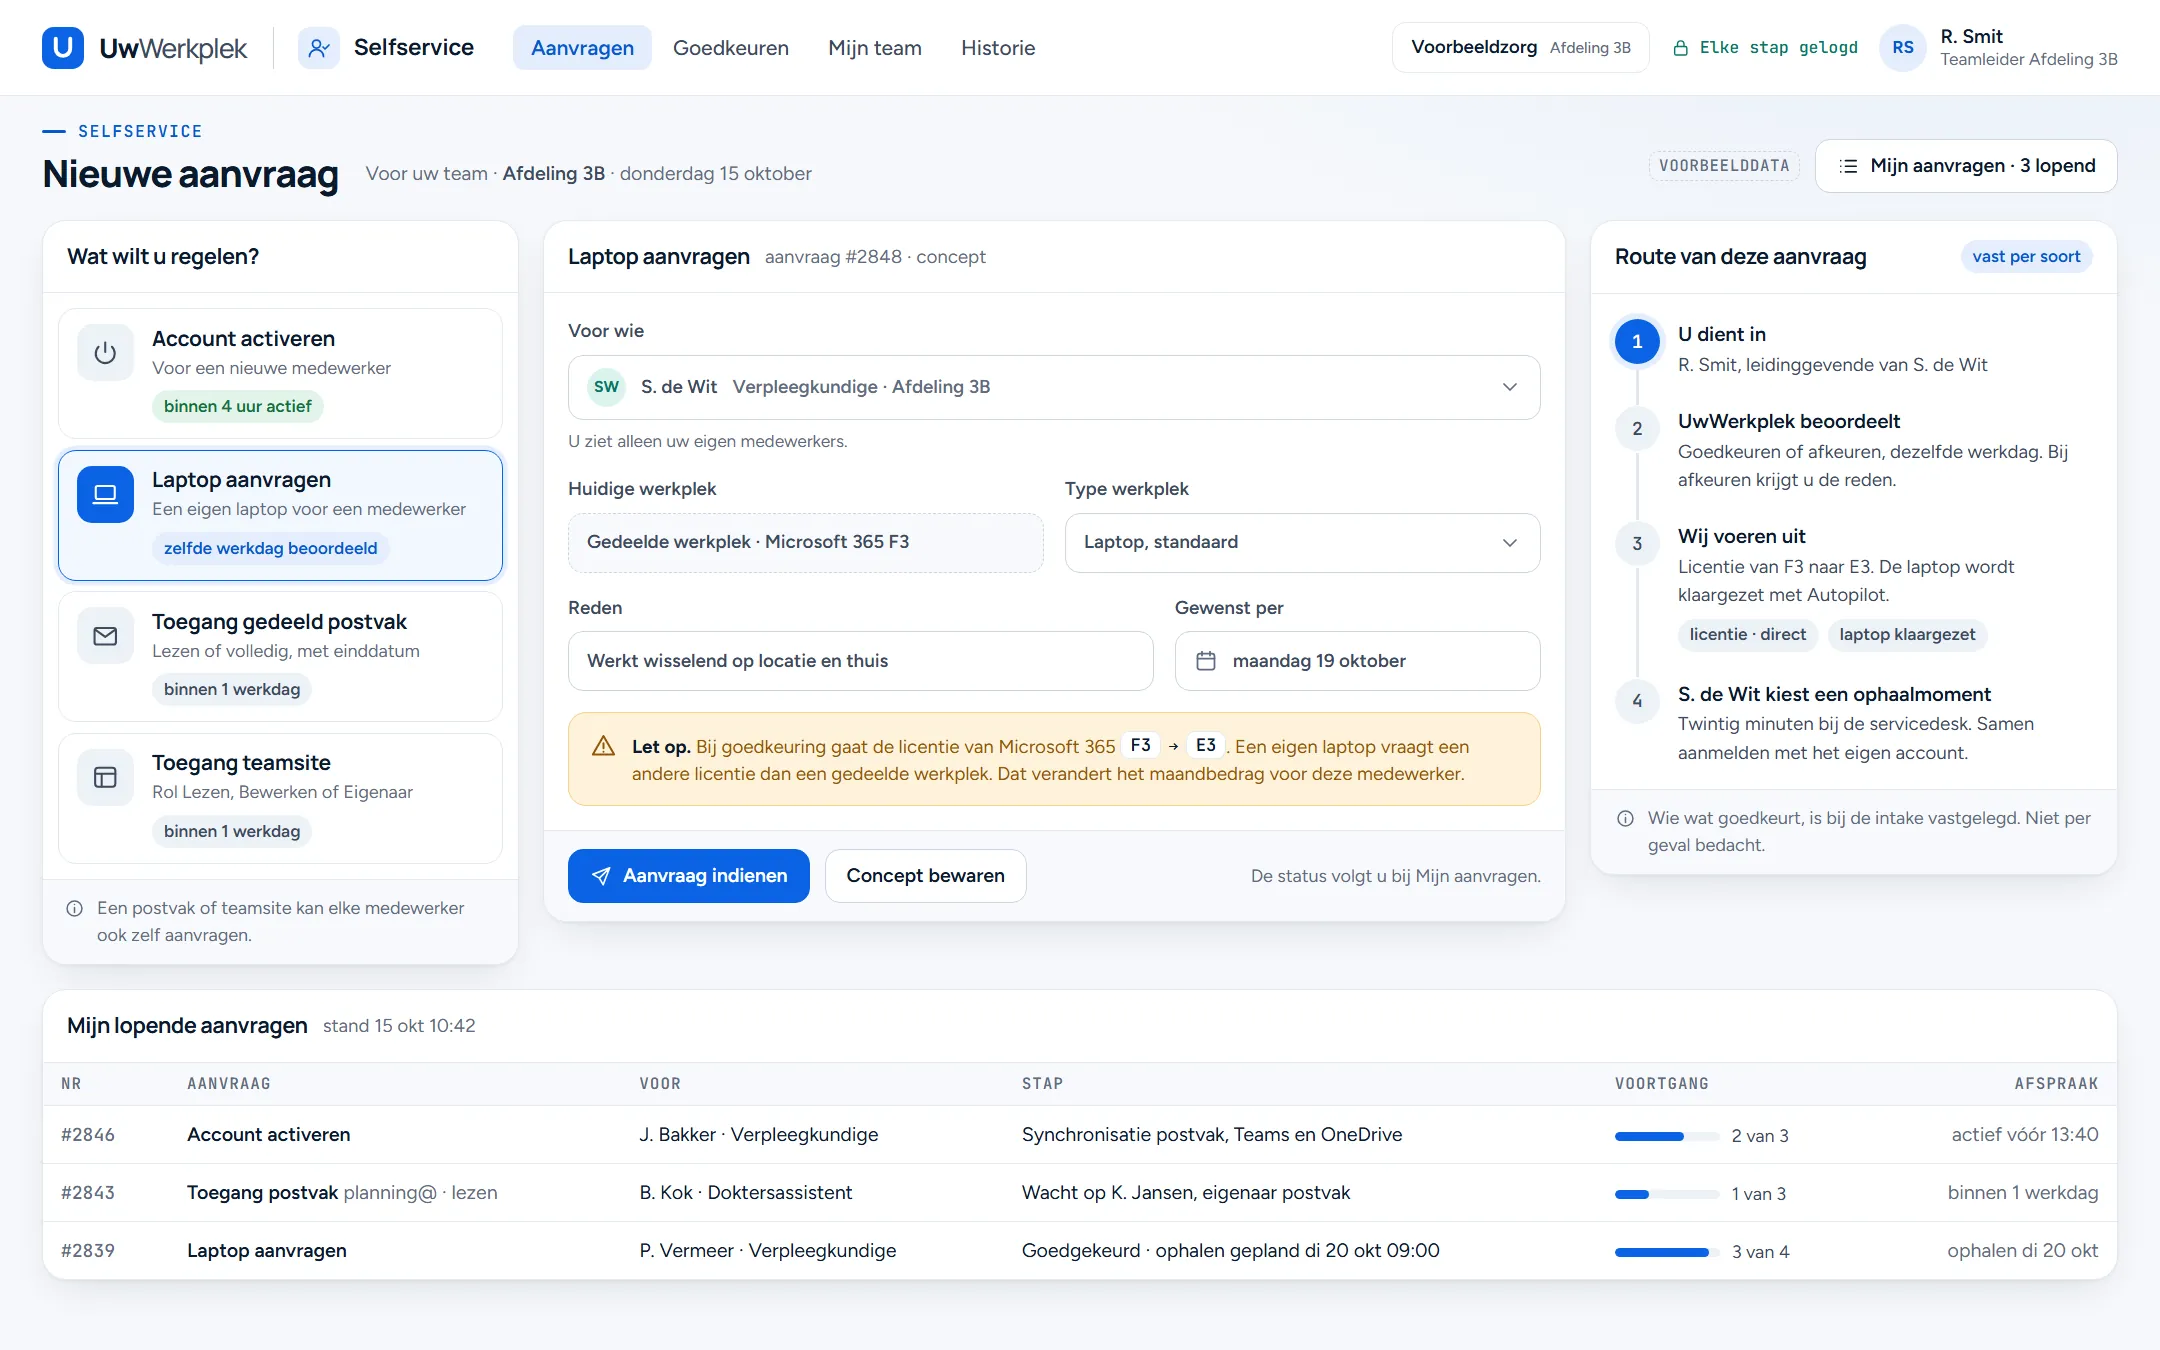Select the Account activeren request card
Image resolution: width=2160 pixels, height=1350 pixels.
pyautogui.click(x=280, y=373)
